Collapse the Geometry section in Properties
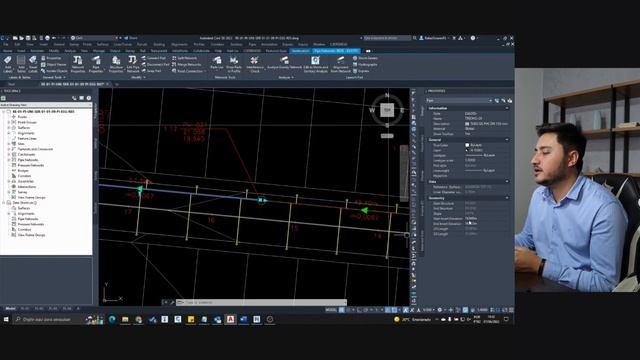The height and width of the screenshot is (360, 640). tap(507, 198)
